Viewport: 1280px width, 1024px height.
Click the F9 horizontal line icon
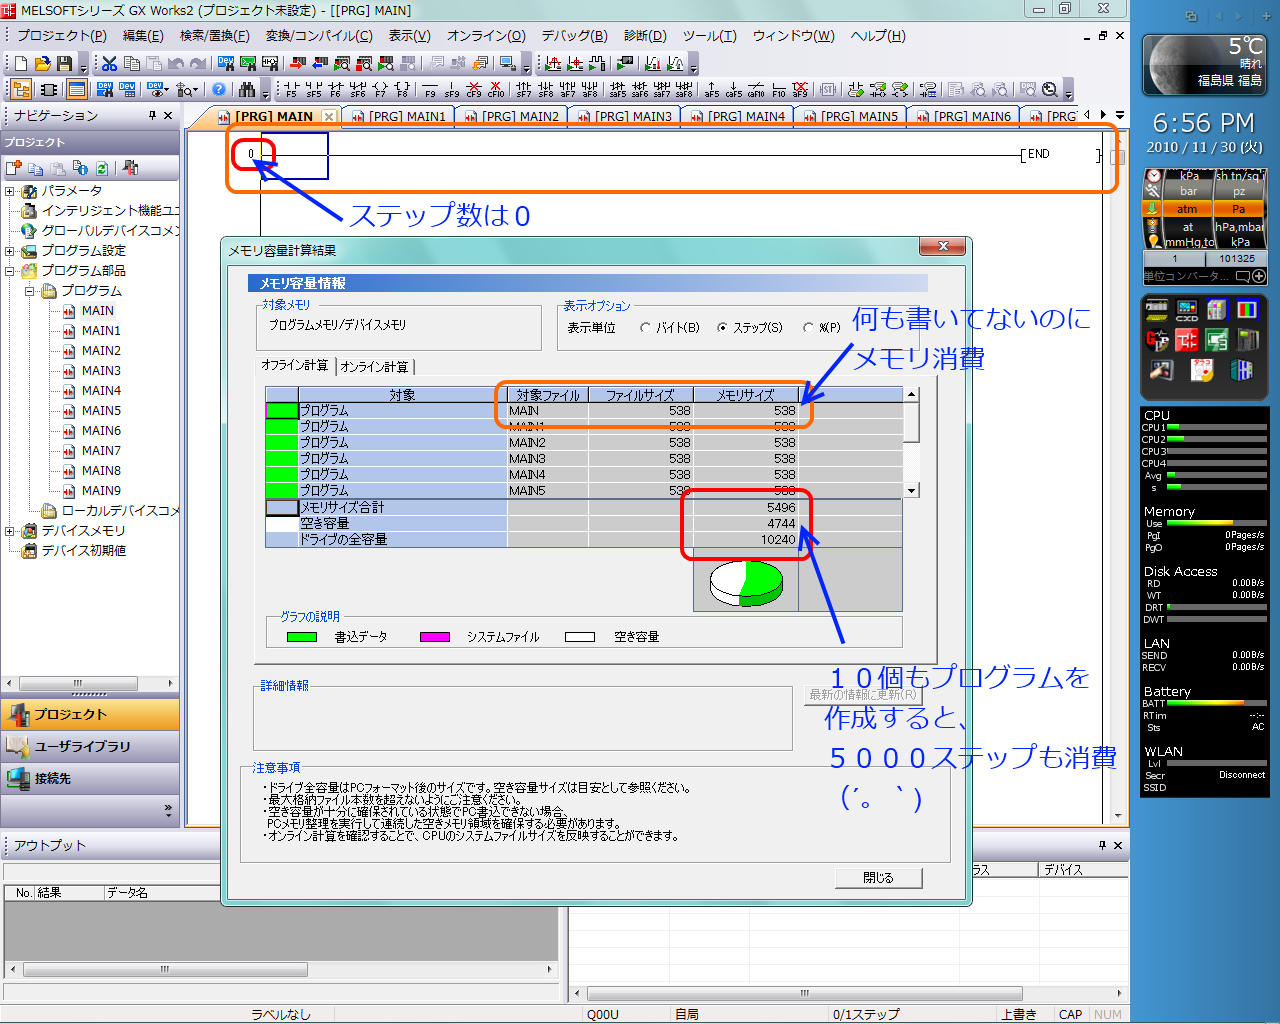click(x=430, y=90)
